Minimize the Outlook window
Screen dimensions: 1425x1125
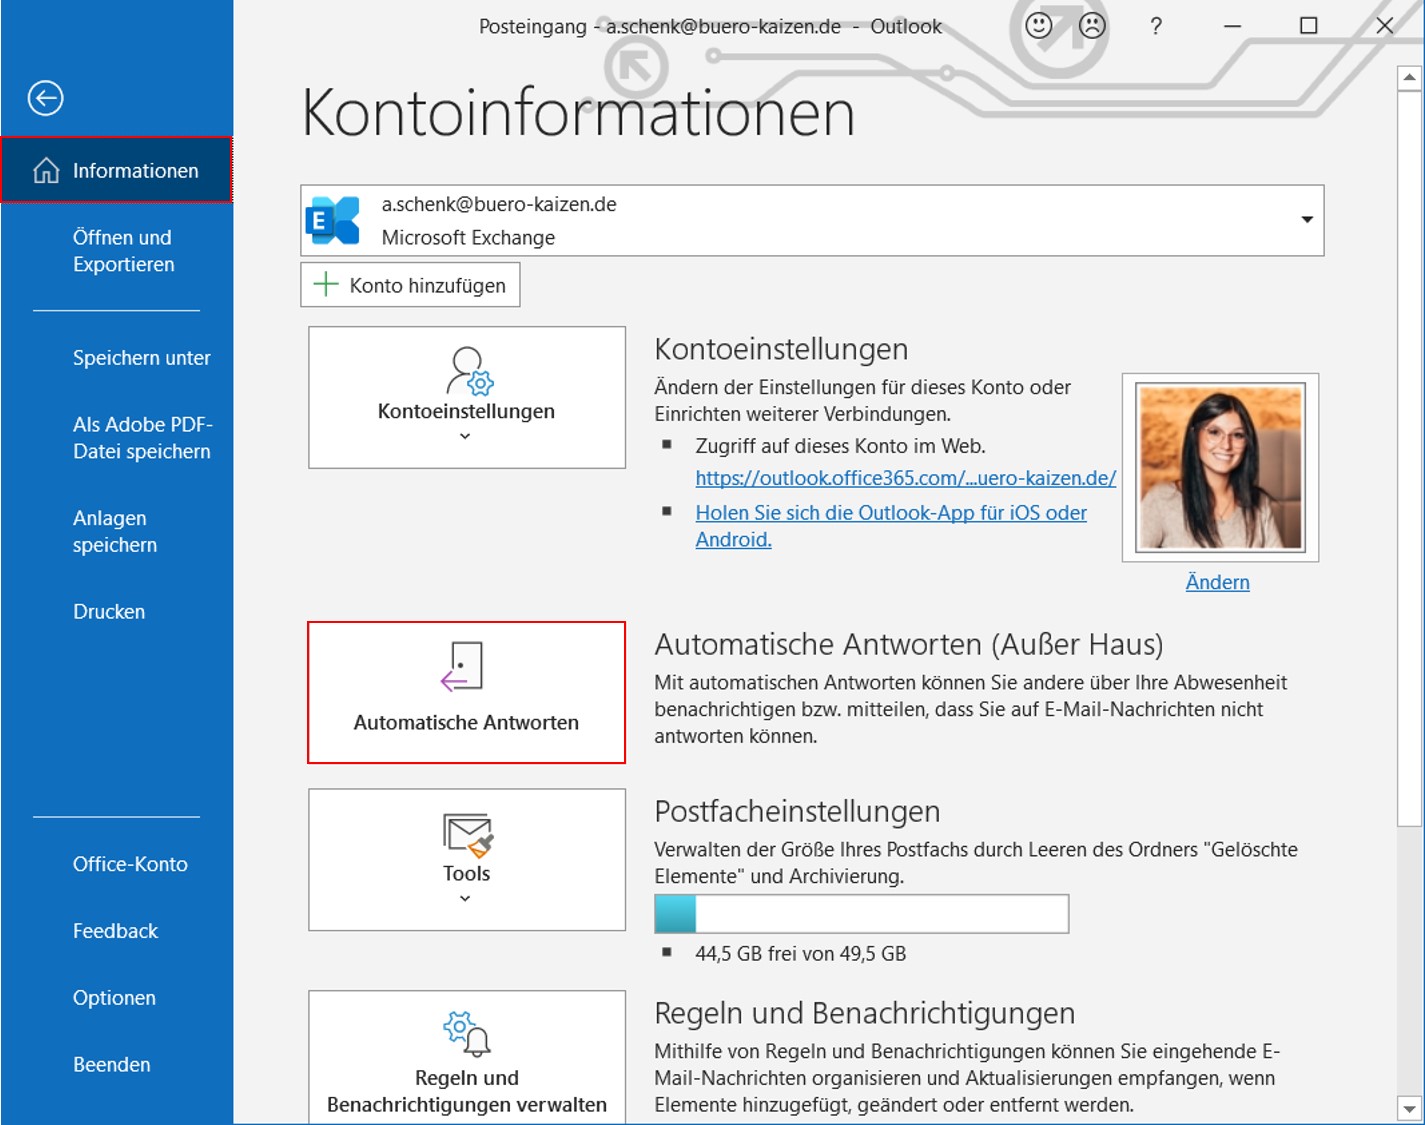click(1232, 26)
